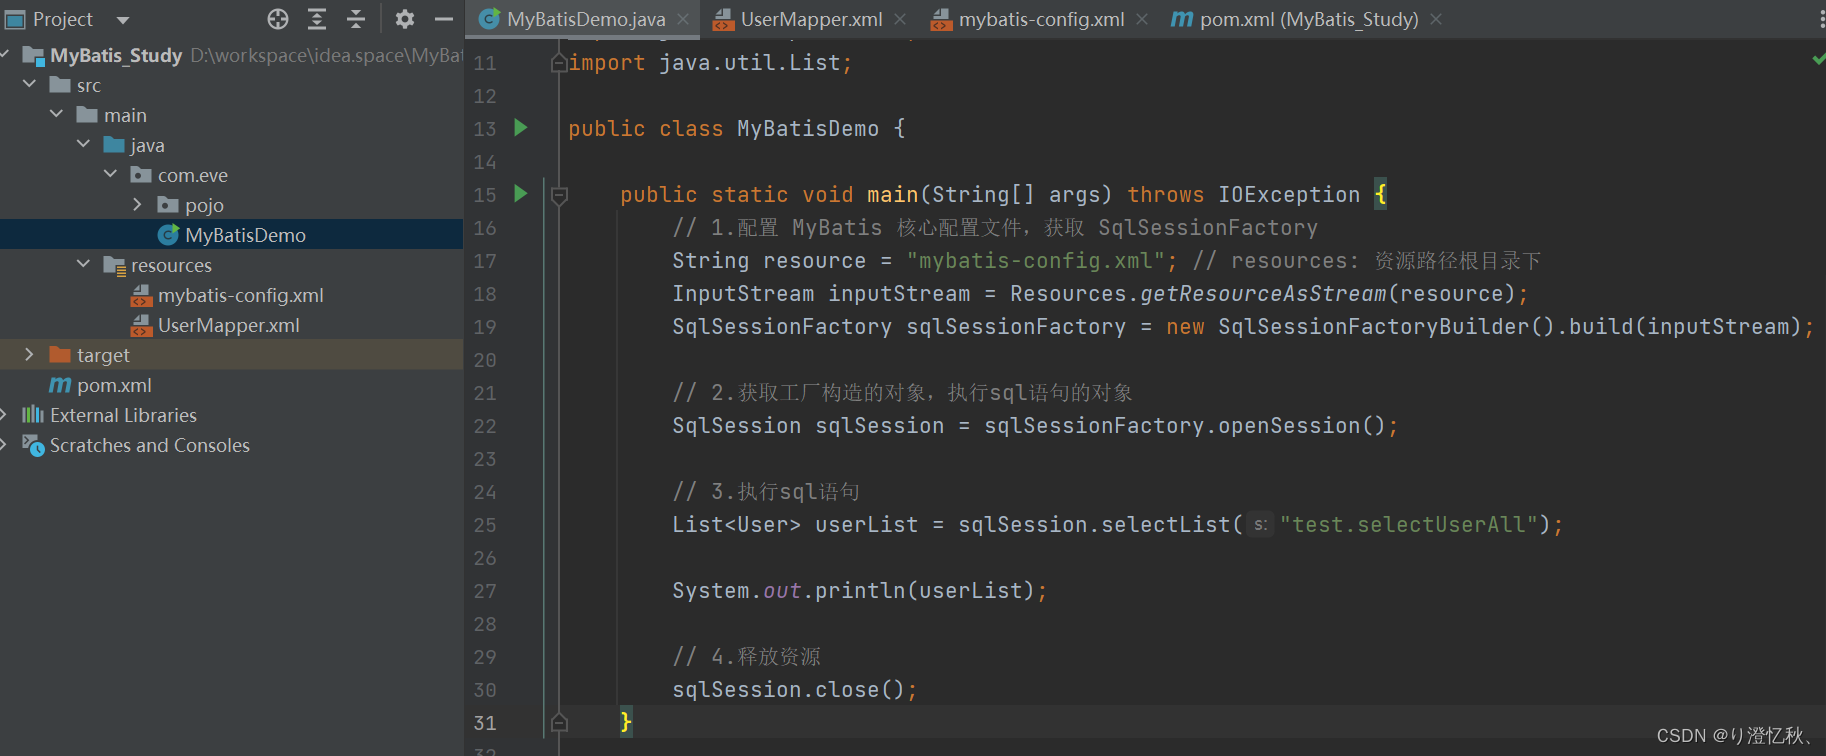Open the Project panel settings gear
1826x756 pixels.
pos(404,19)
